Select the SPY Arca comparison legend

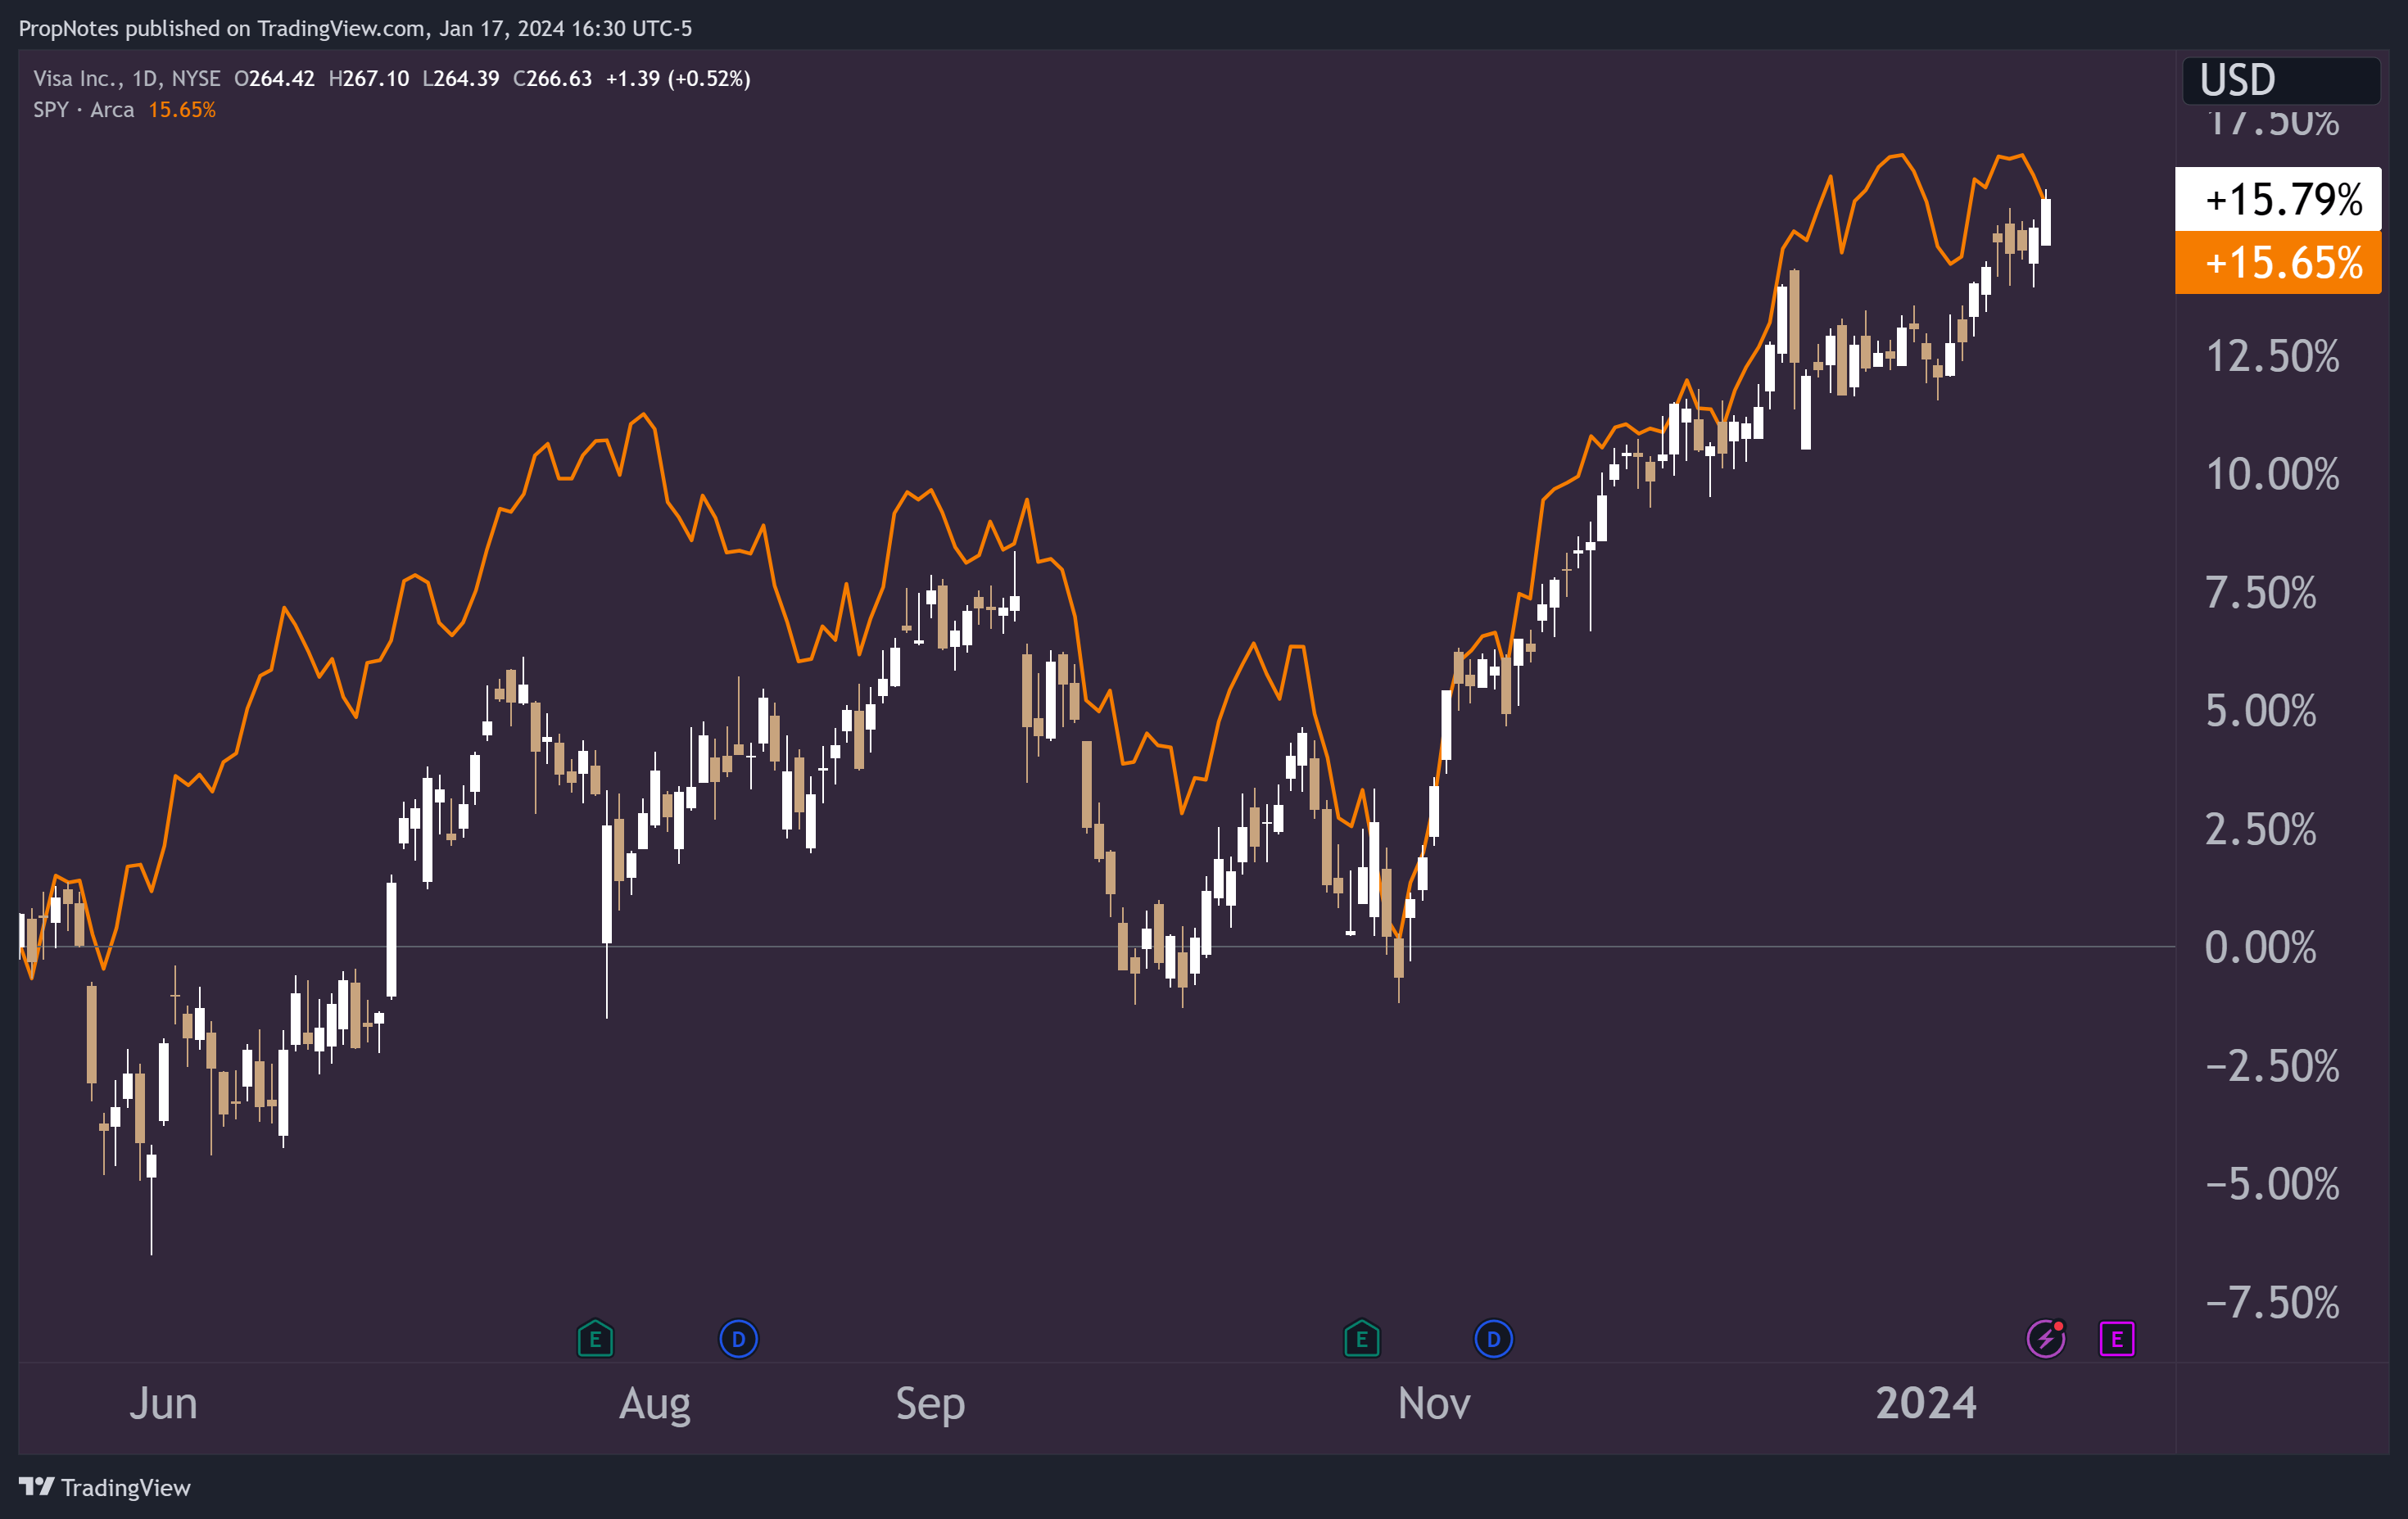click(84, 110)
